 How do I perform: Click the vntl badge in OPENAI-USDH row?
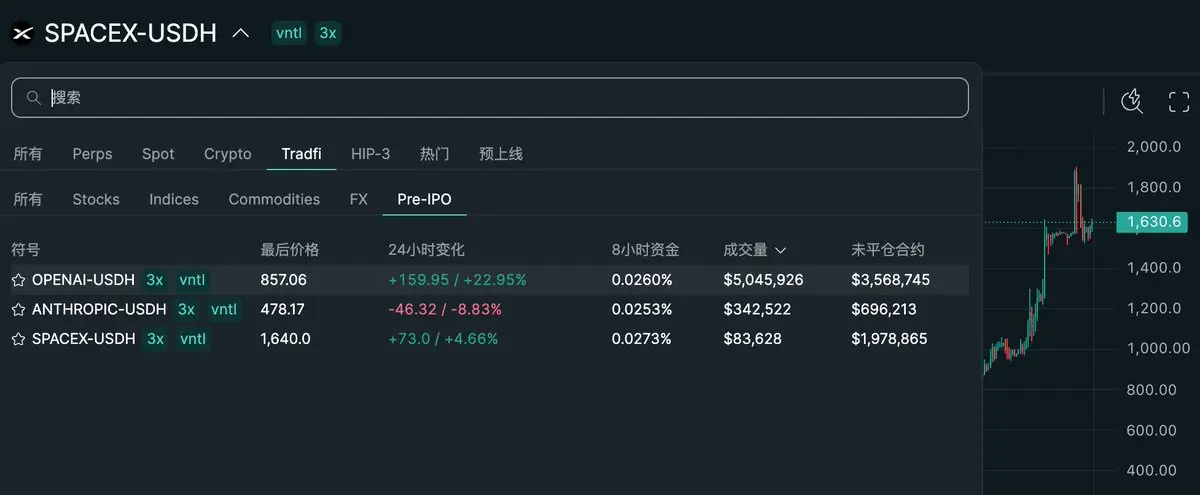[193, 280]
